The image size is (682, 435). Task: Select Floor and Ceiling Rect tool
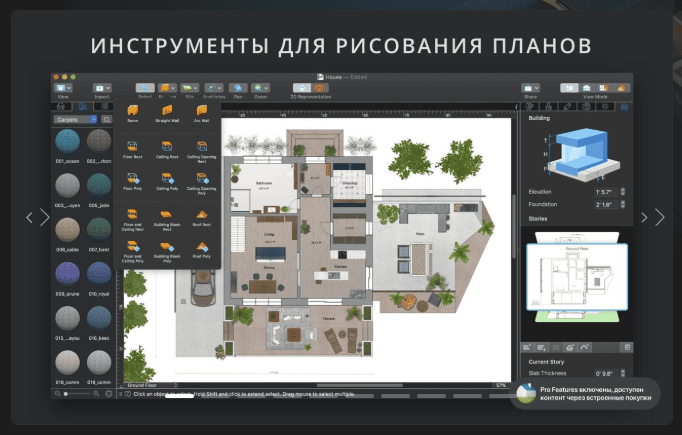pos(132,220)
